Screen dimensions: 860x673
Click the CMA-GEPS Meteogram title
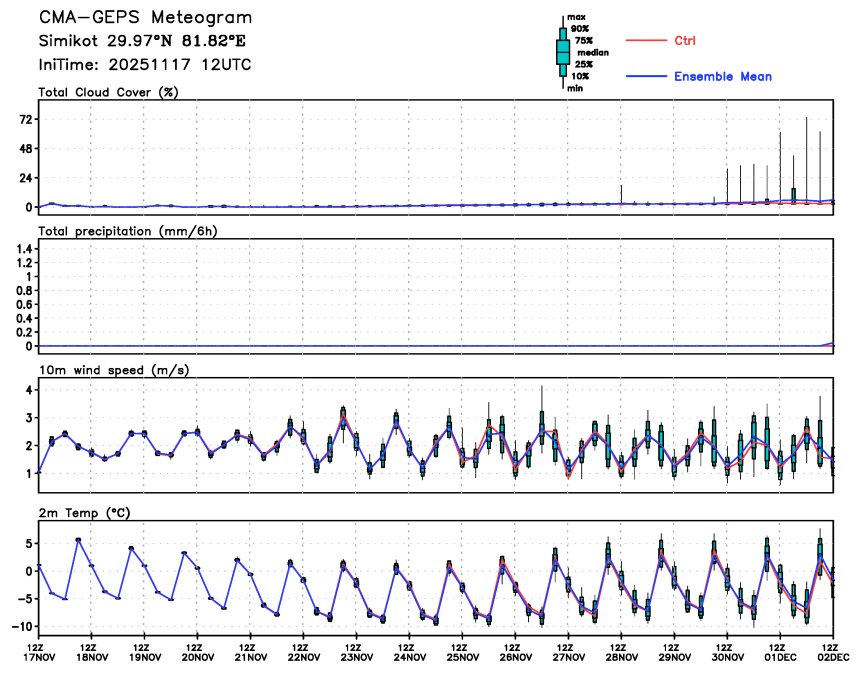coord(145,18)
